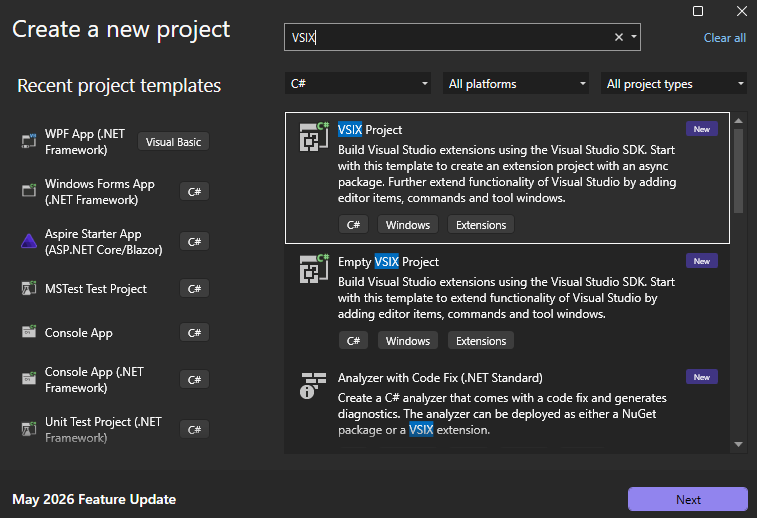Click the MSTest Test Project icon
The width and height of the screenshot is (757, 518).
click(x=29, y=288)
